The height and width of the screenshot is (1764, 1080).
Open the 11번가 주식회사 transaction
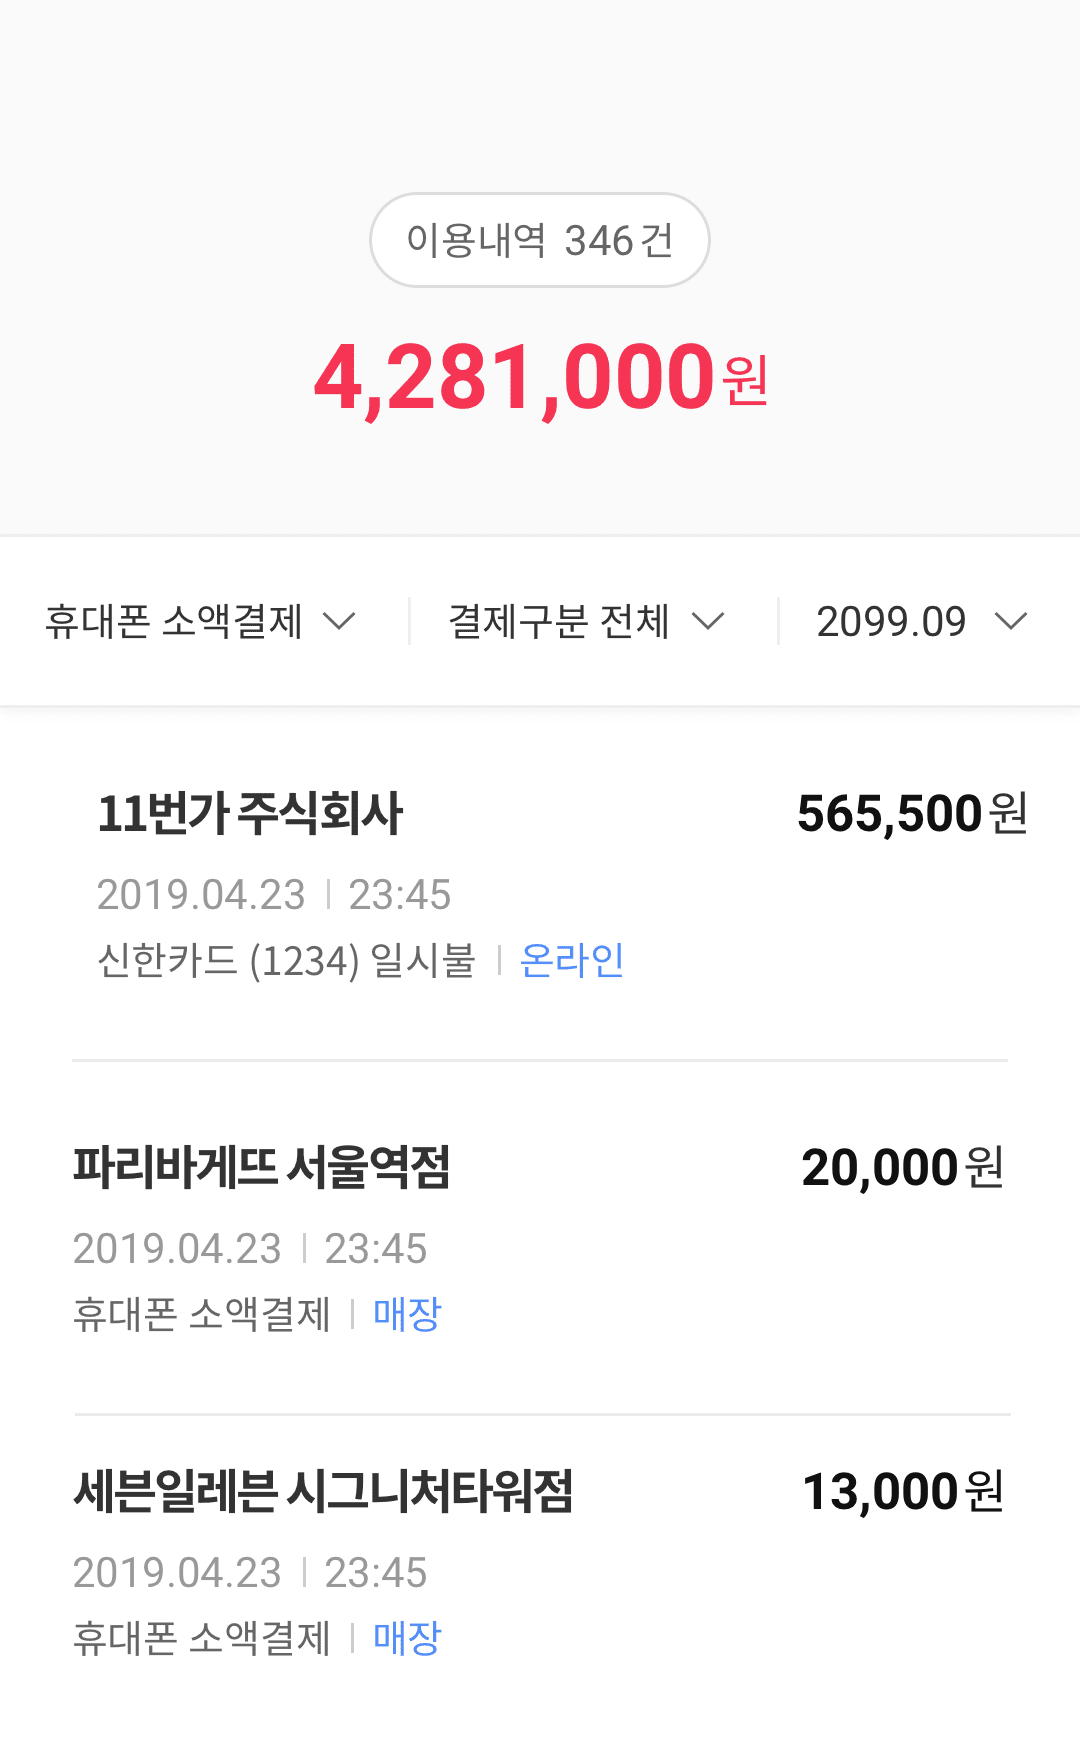[x=250, y=813]
